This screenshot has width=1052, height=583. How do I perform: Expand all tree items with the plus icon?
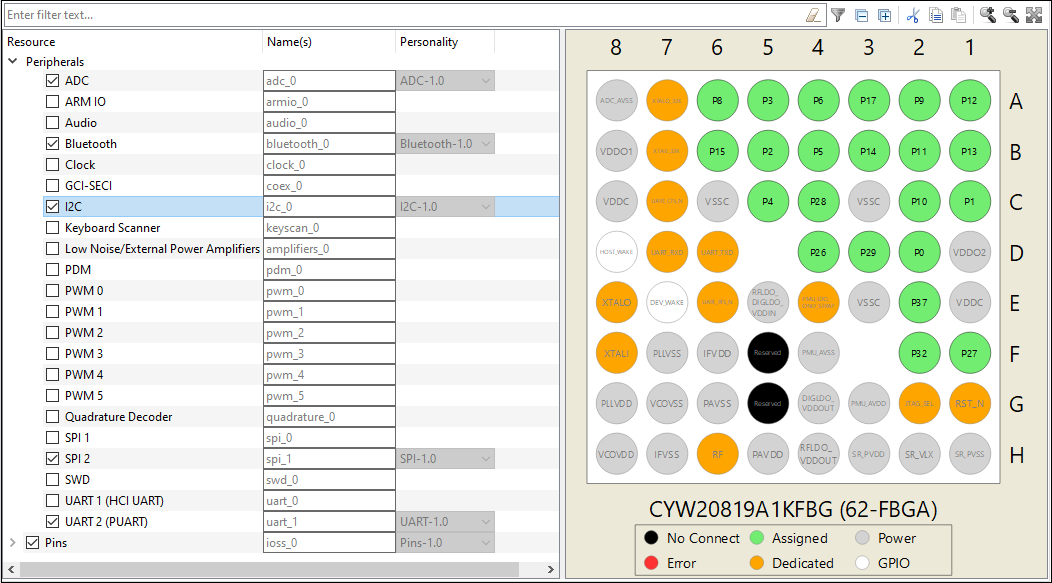tap(885, 15)
